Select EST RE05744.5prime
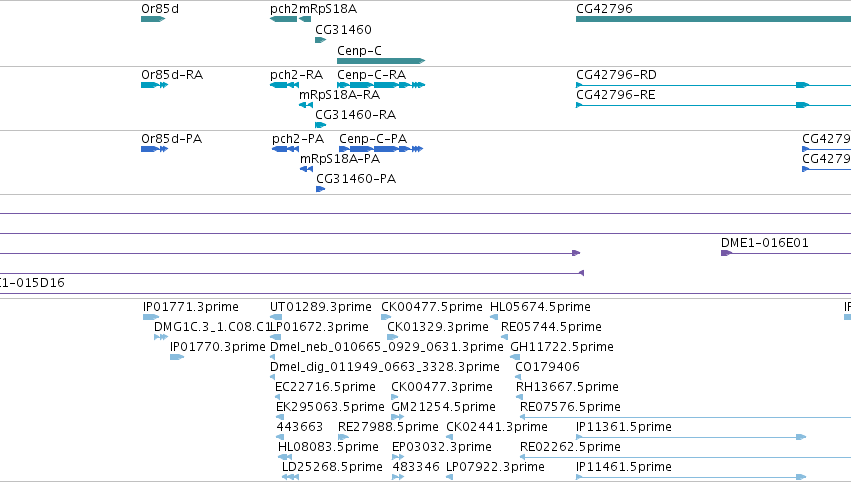851x482 pixels. [x=551, y=327]
